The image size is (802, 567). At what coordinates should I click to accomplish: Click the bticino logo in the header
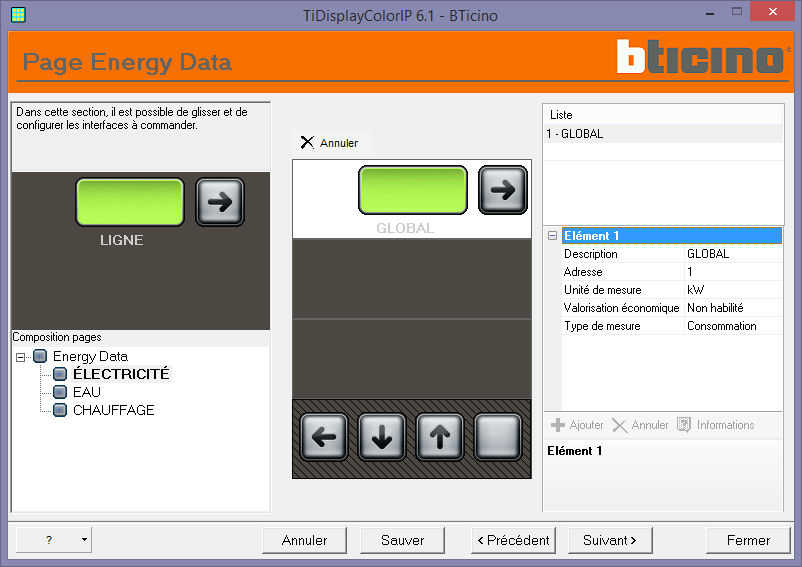[x=703, y=57]
